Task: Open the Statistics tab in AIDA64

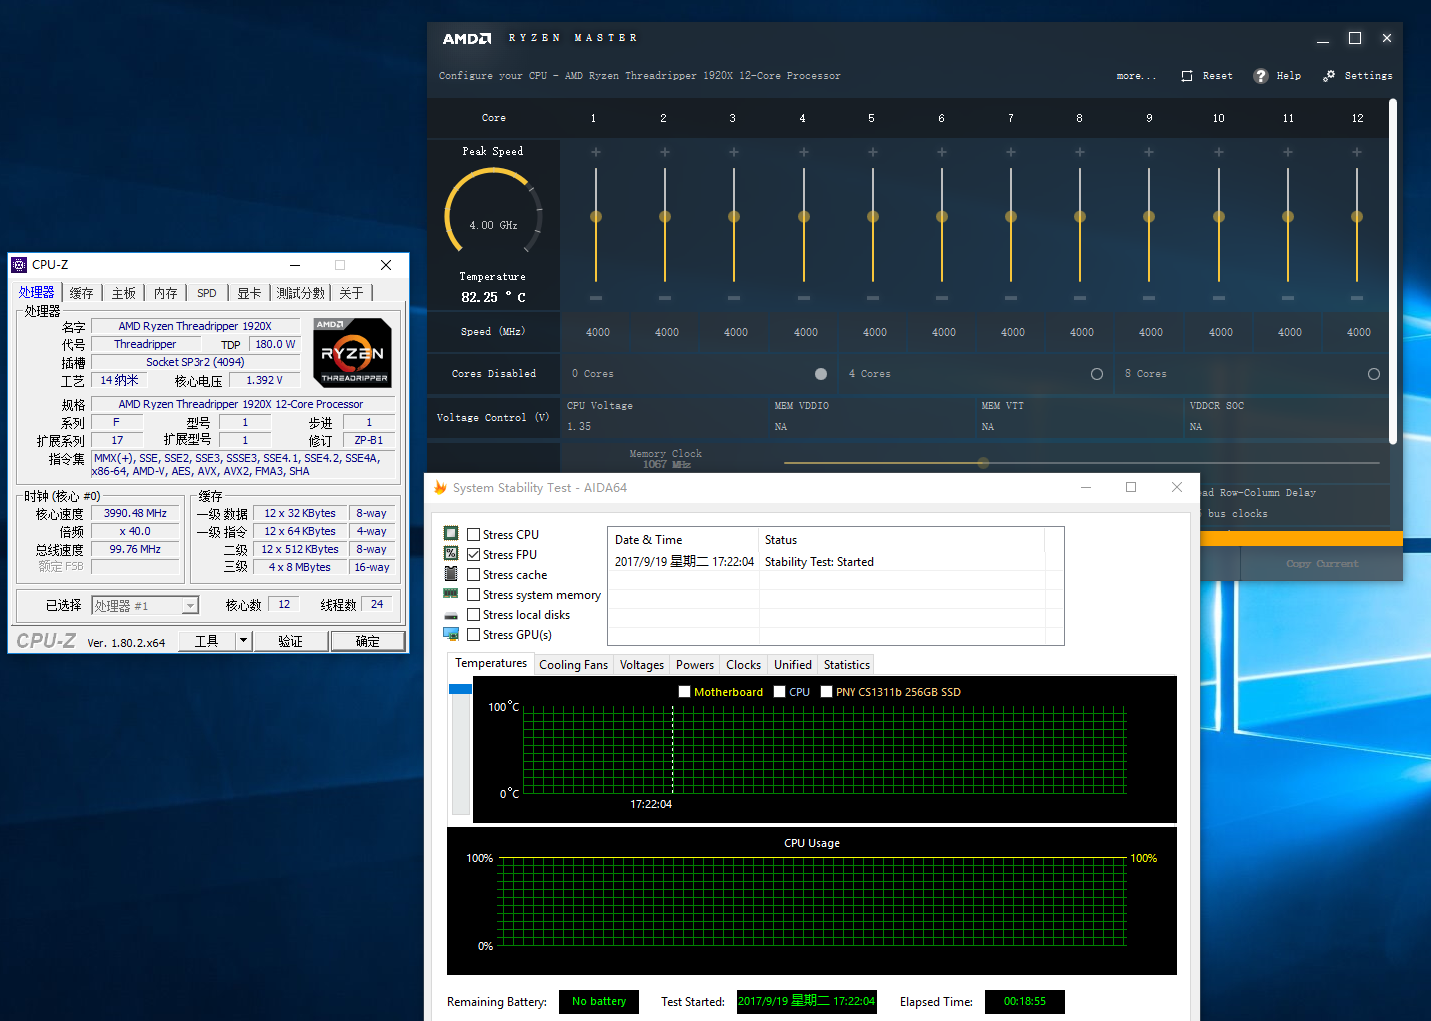Action: click(x=847, y=665)
